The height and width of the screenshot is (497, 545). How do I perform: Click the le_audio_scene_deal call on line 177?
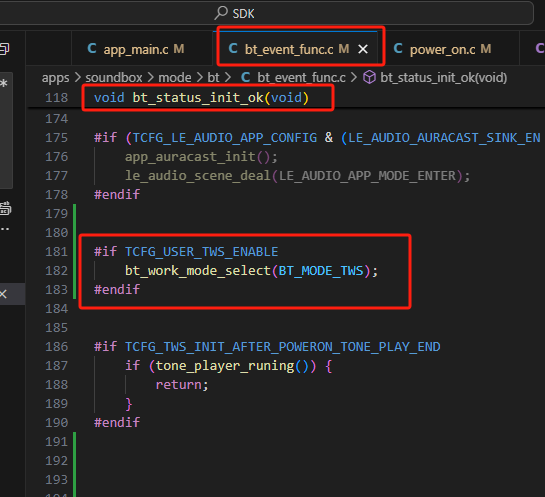[x=197, y=176]
